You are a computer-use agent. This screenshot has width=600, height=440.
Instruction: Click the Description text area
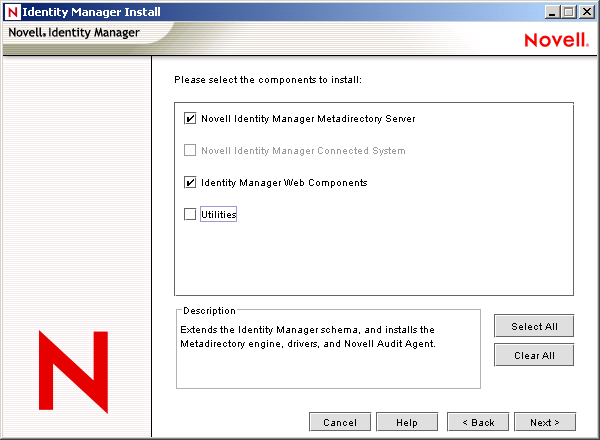click(328, 350)
